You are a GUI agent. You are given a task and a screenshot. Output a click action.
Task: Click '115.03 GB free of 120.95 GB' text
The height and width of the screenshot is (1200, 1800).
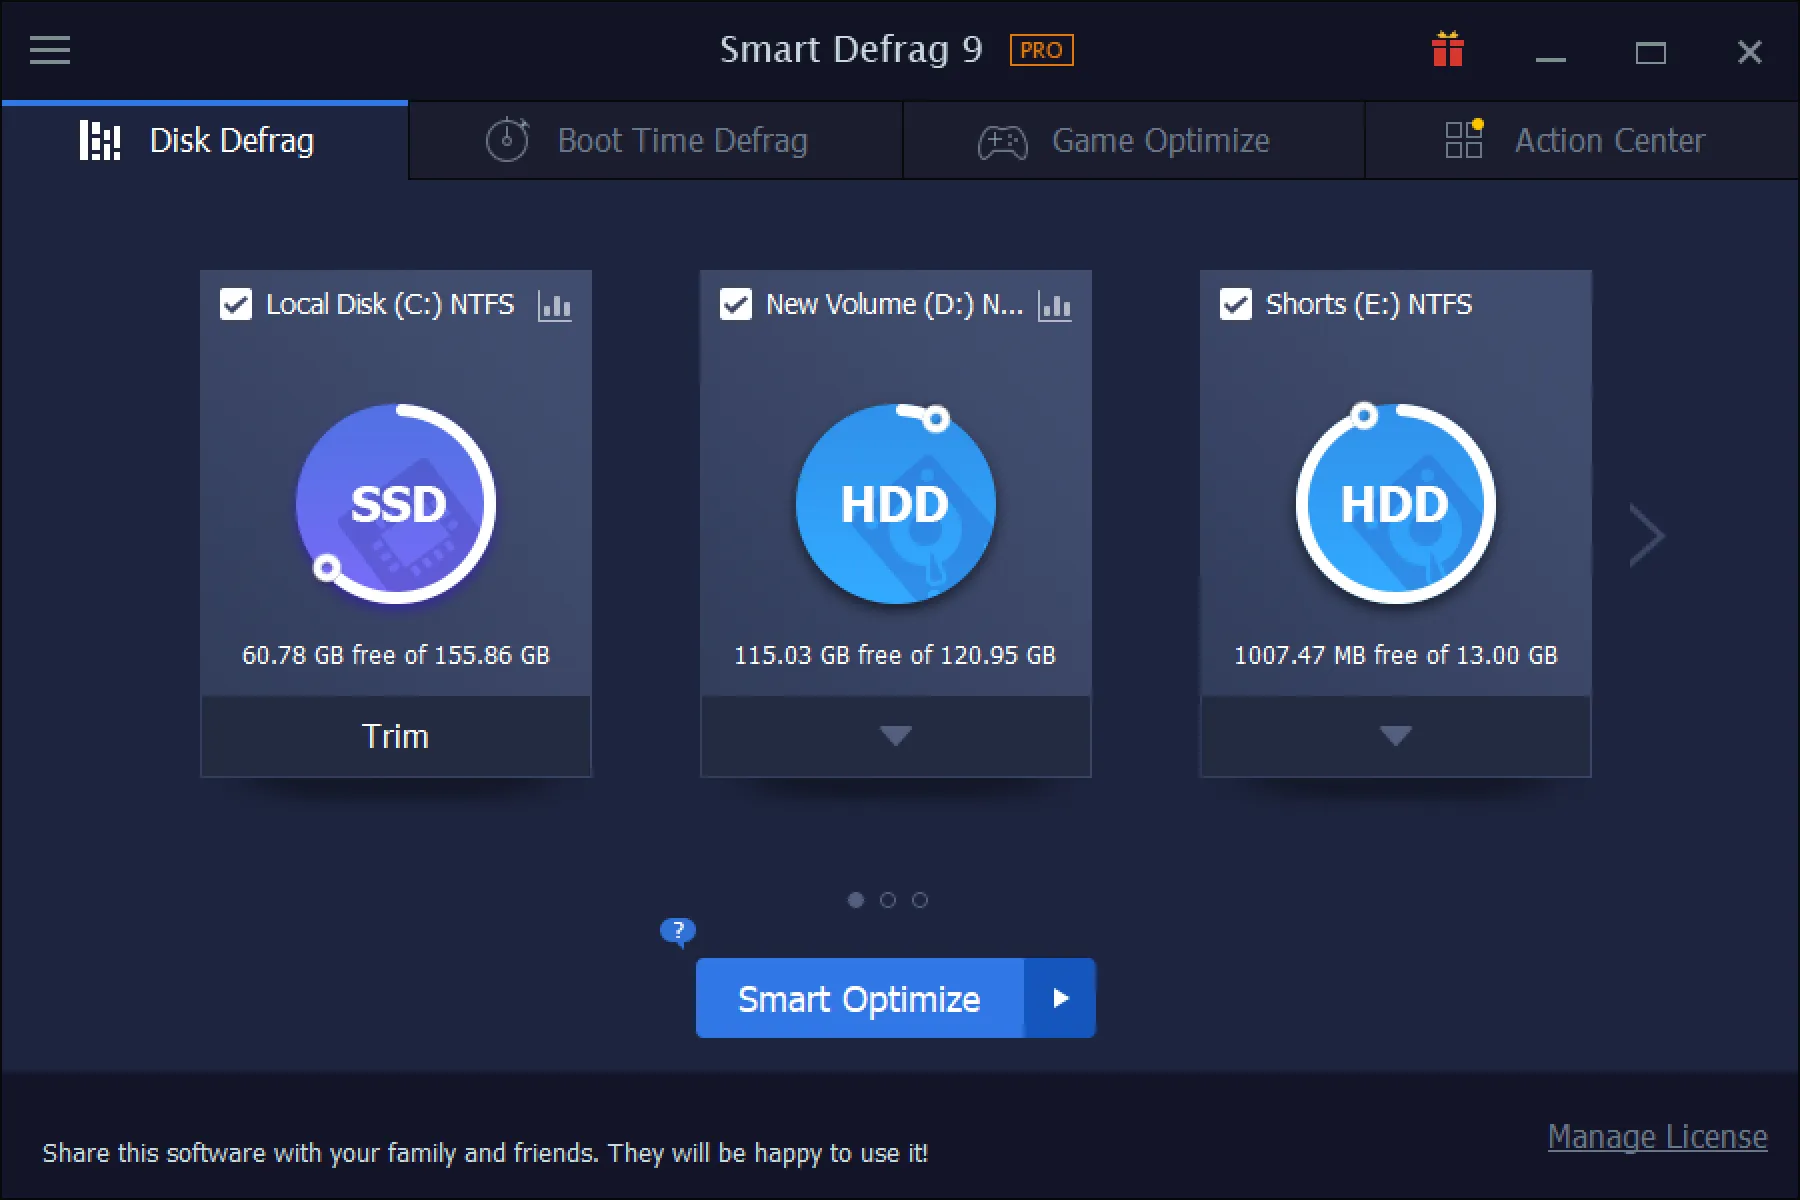point(895,655)
